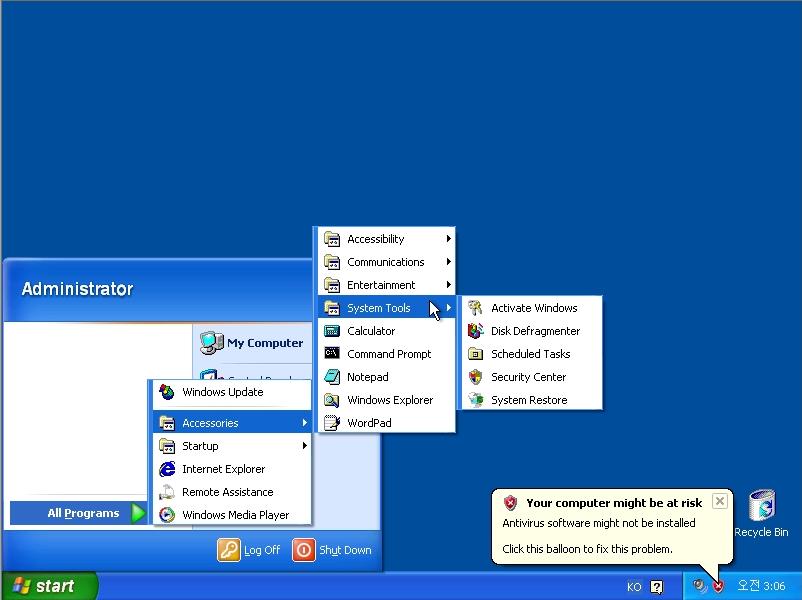Expand the System Tools submenu arrow
The image size is (802, 600).
click(449, 308)
